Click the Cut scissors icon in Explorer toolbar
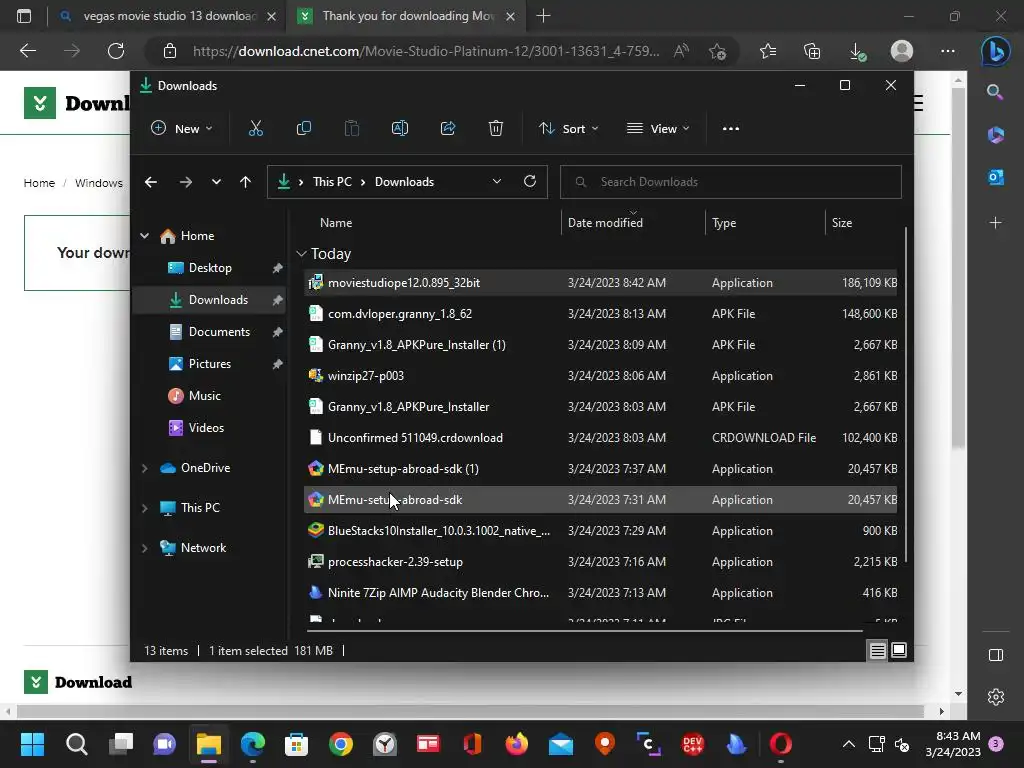Image resolution: width=1024 pixels, height=768 pixels. click(x=255, y=129)
